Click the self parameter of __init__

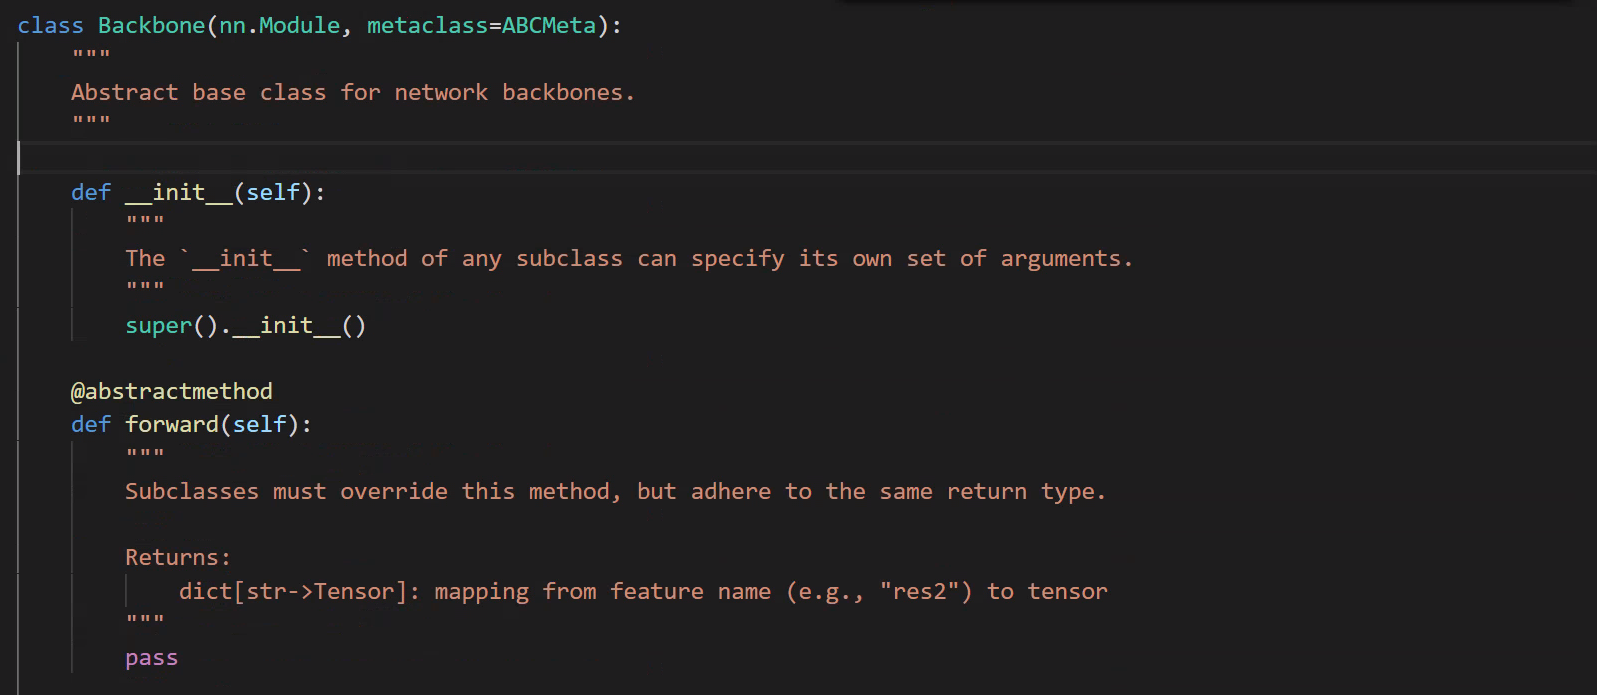pos(273,193)
